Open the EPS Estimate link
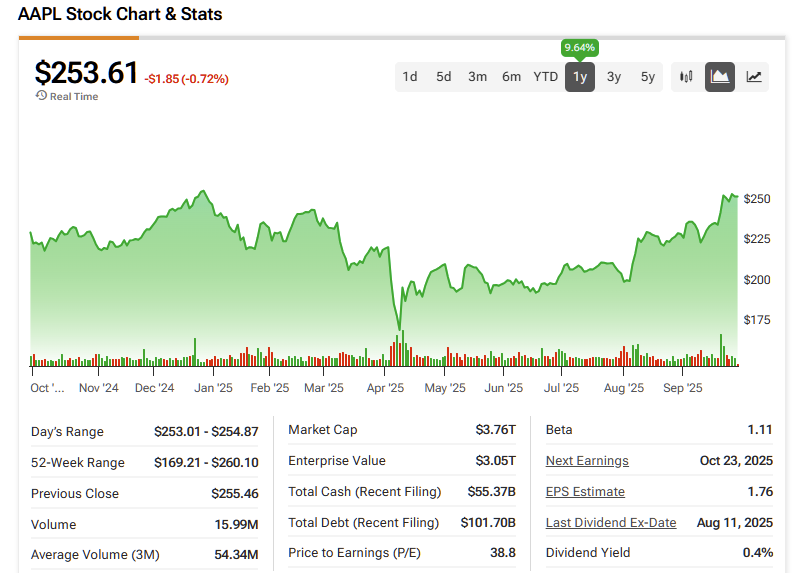 [585, 492]
